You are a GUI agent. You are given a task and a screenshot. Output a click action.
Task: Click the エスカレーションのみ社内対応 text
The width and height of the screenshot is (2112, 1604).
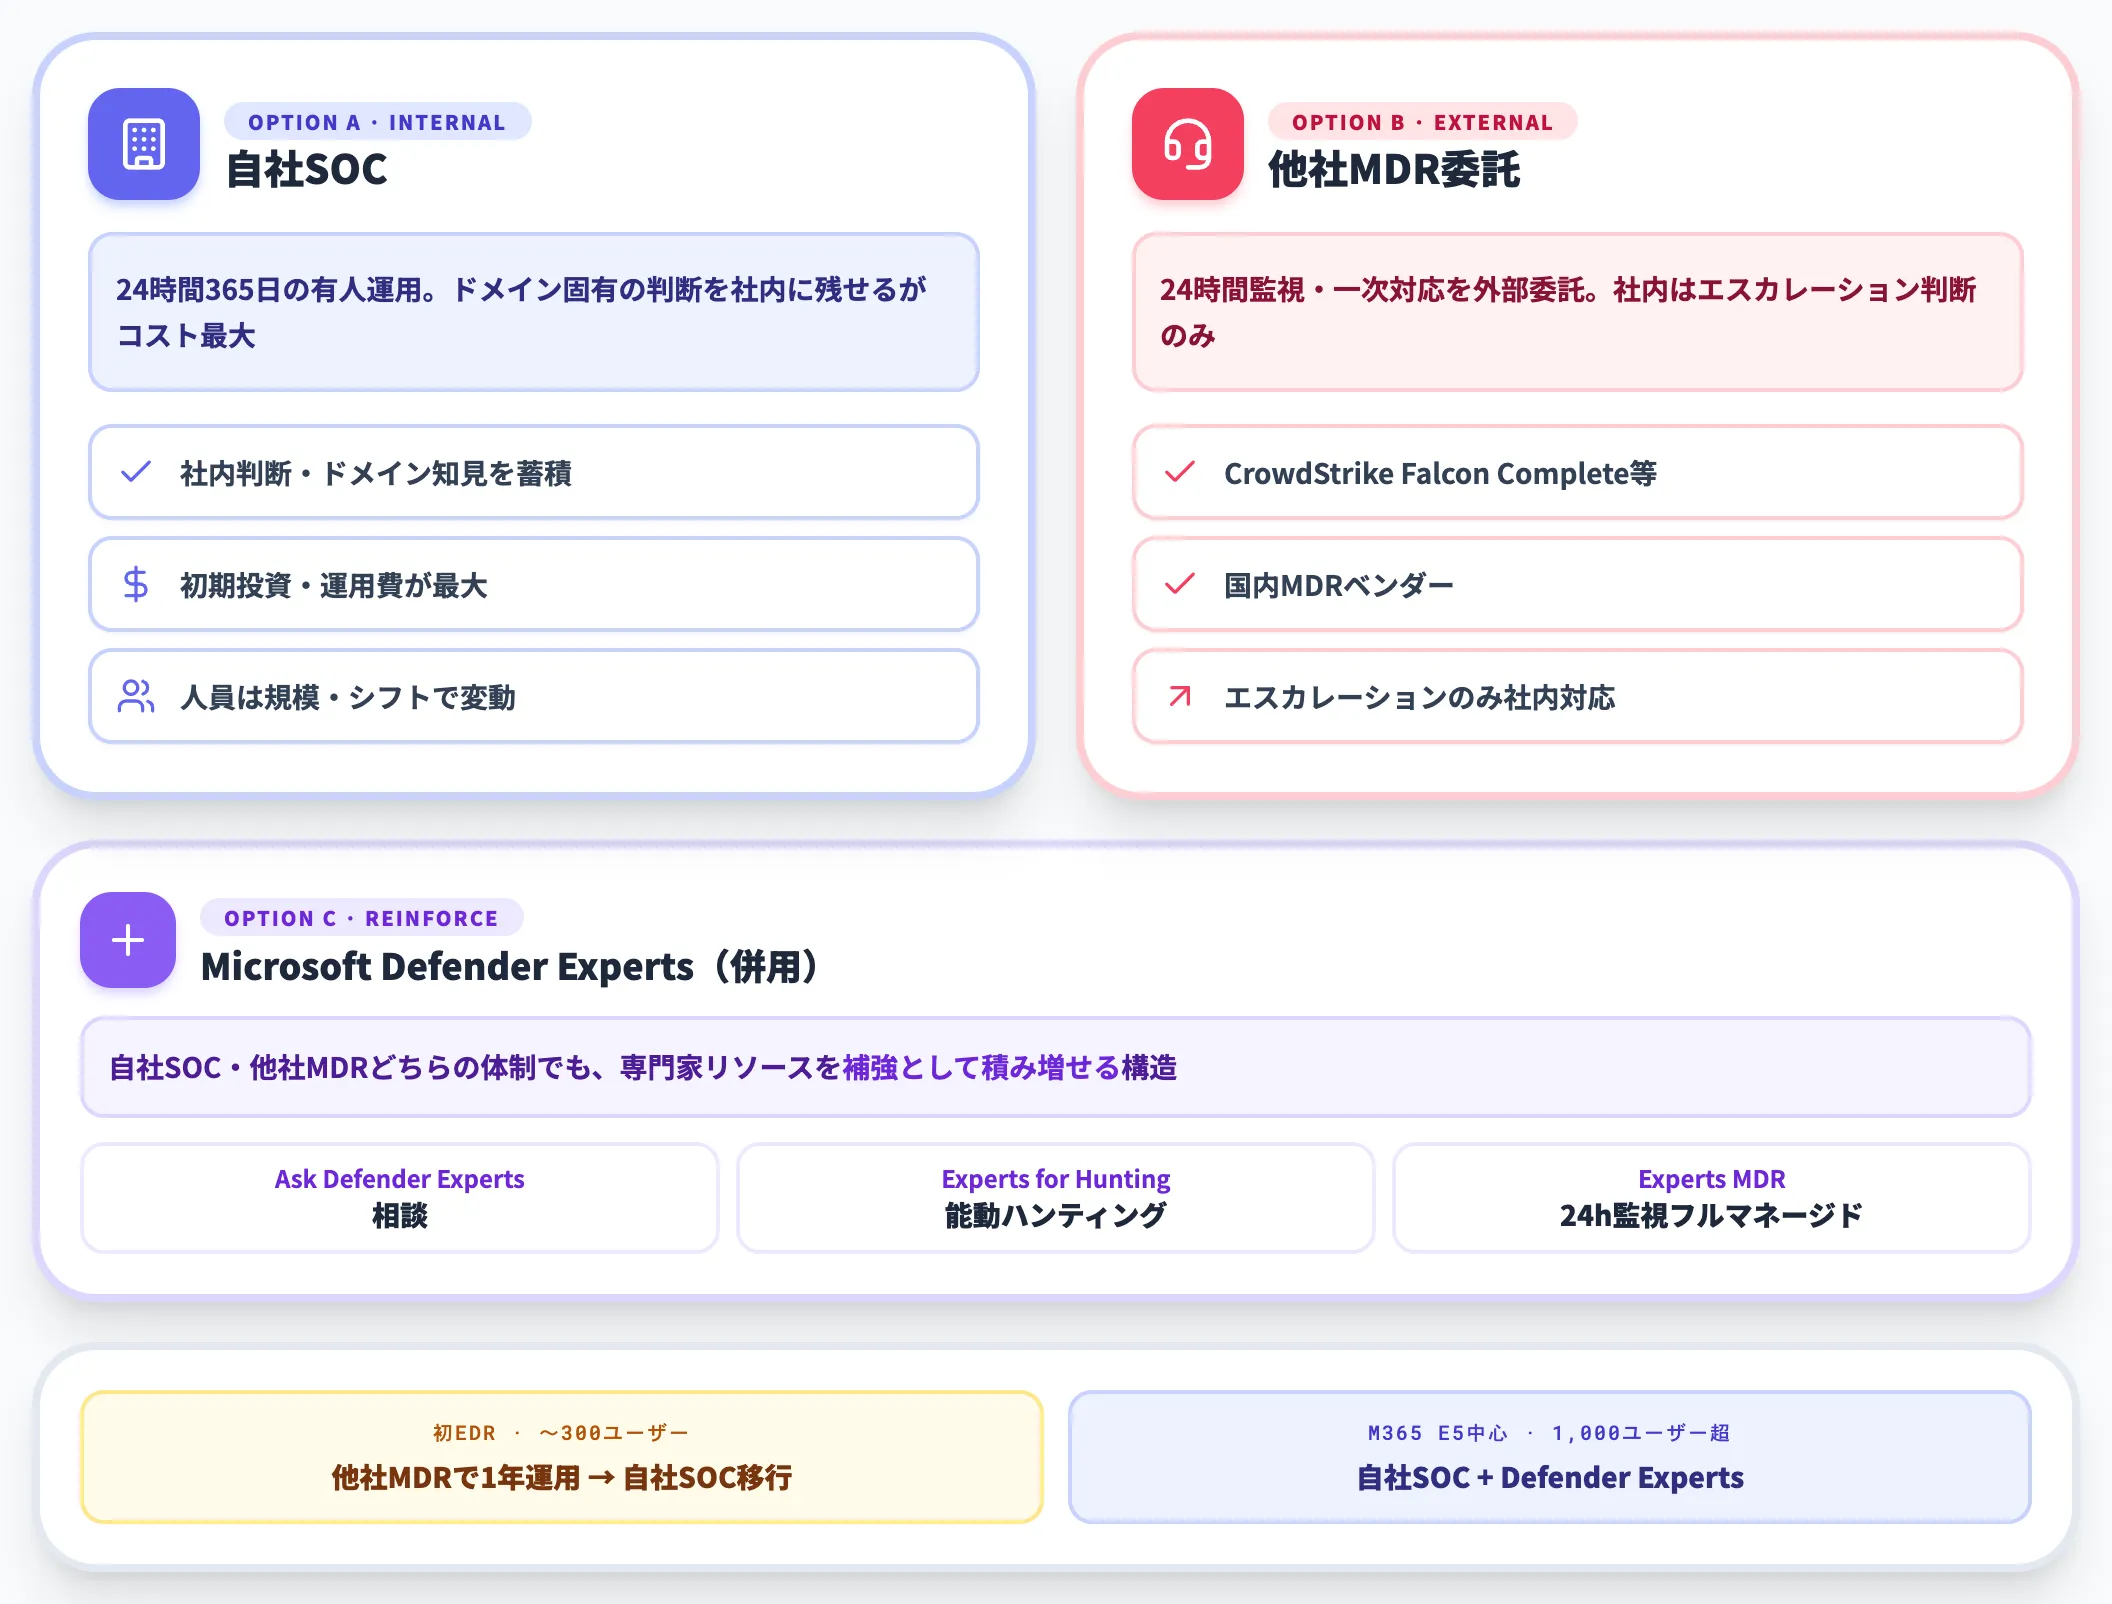[x=1420, y=697]
